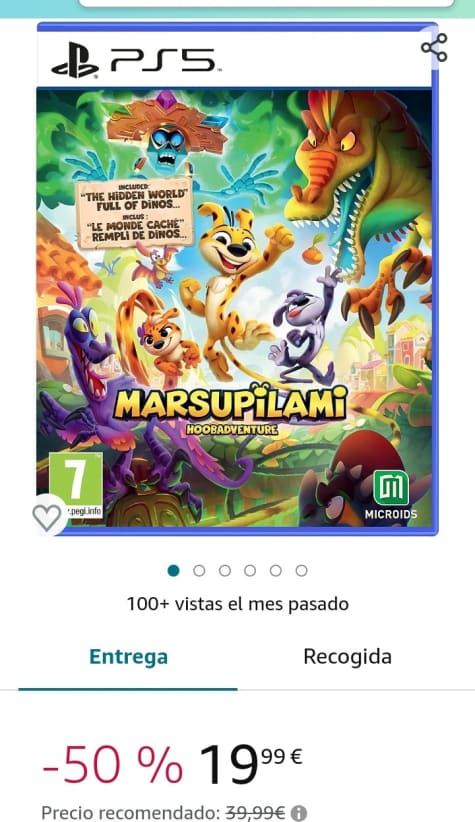Tap the '100+ vistas el mes pasado' text
The width and height of the screenshot is (475, 822).
(238, 604)
